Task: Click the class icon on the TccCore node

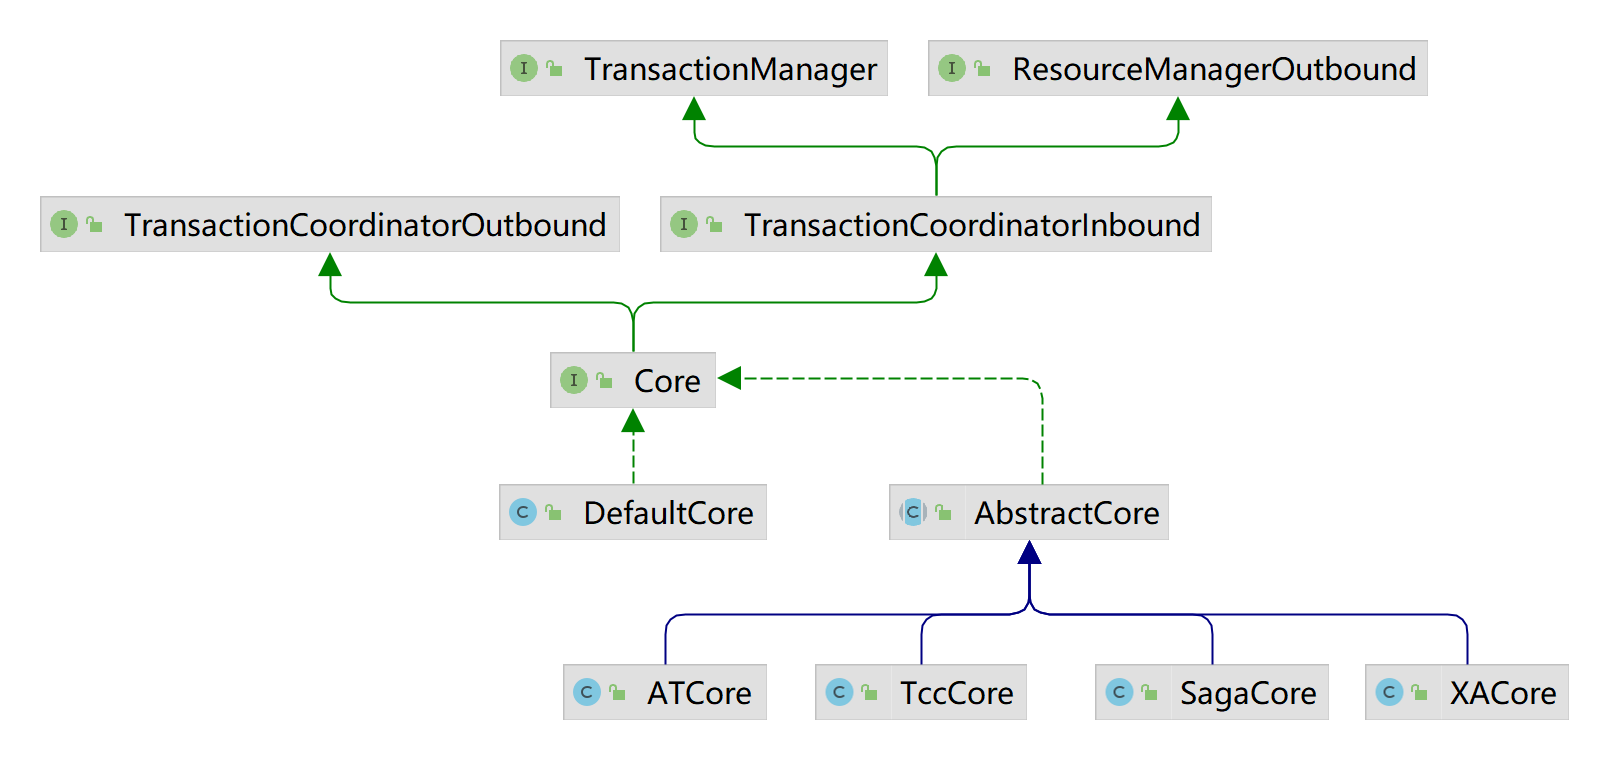Action: click(x=838, y=692)
